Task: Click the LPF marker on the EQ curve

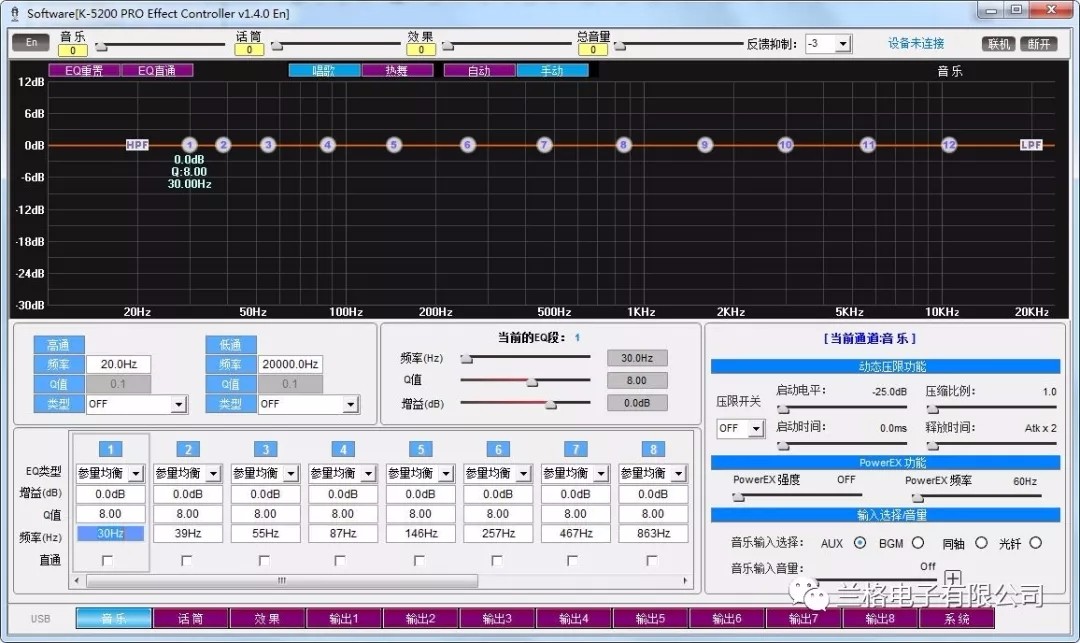Action: pyautogui.click(x=1030, y=145)
